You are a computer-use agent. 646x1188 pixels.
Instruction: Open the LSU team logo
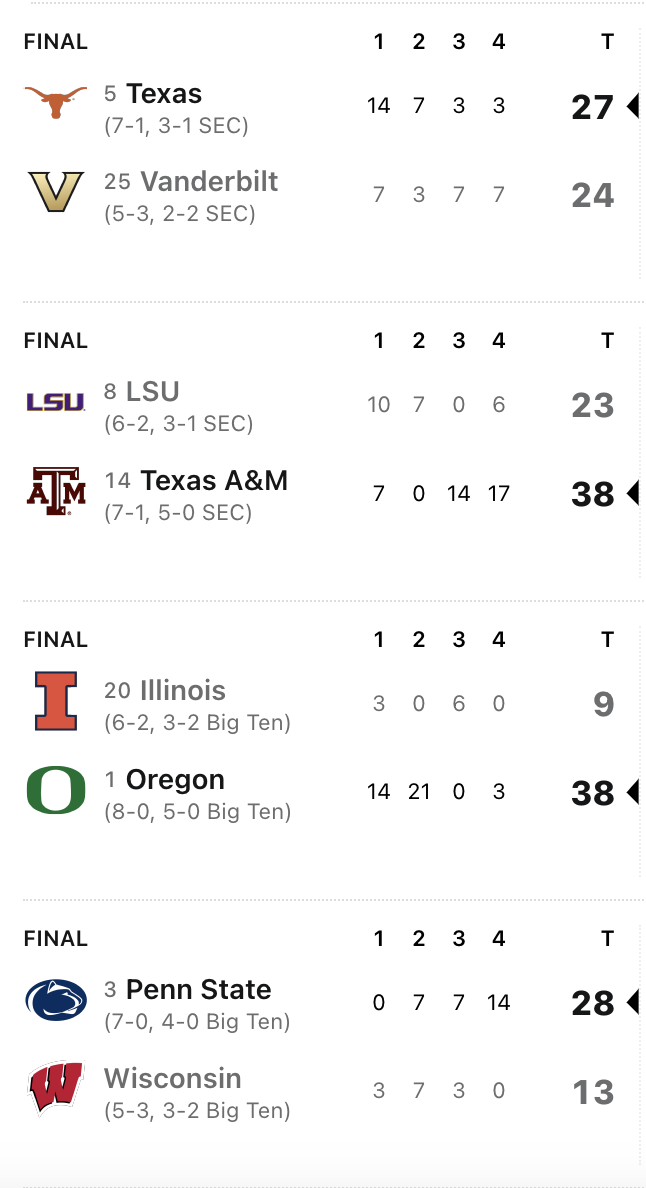tap(56, 402)
